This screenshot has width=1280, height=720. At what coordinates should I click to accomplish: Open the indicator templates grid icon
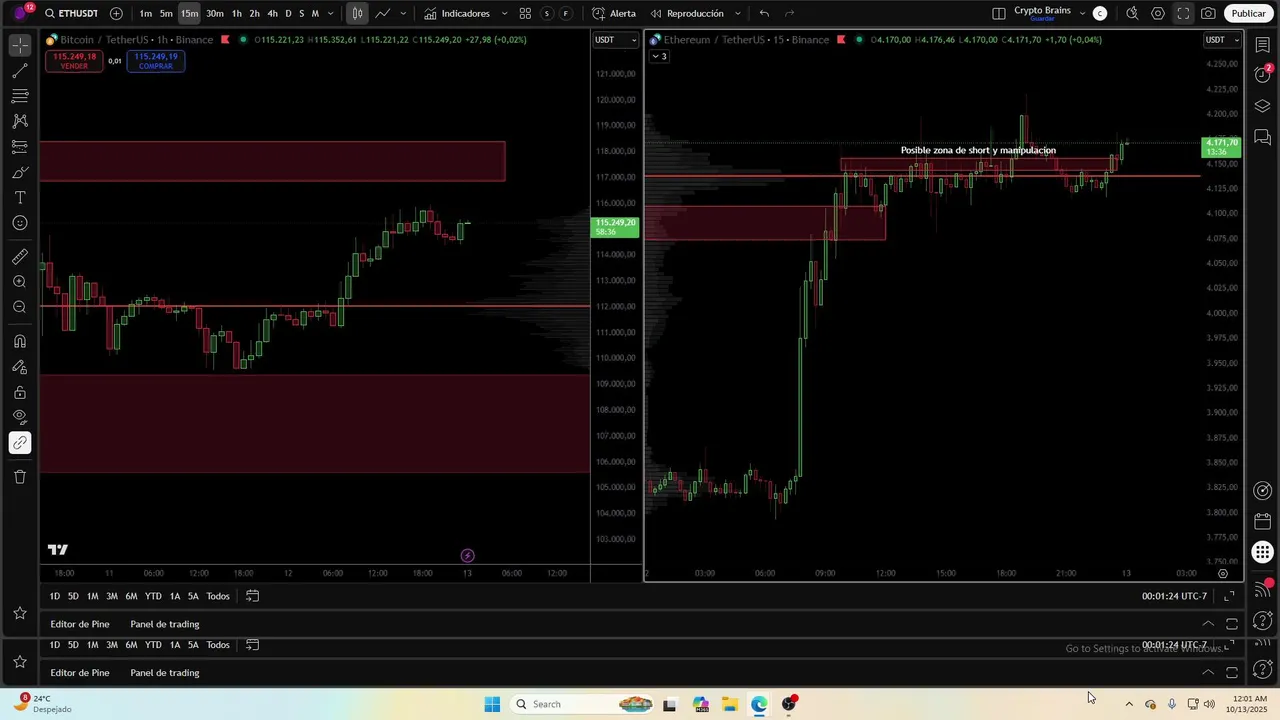525,14
